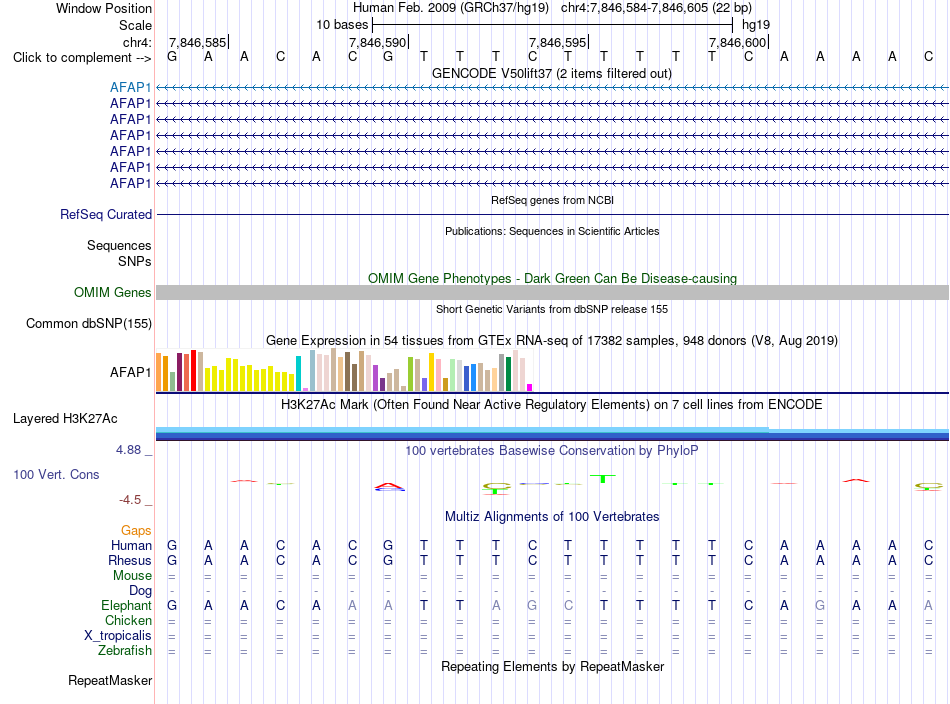Click the light blue AFAP1 transcript label
The width and height of the screenshot is (950, 704).
(130, 87)
